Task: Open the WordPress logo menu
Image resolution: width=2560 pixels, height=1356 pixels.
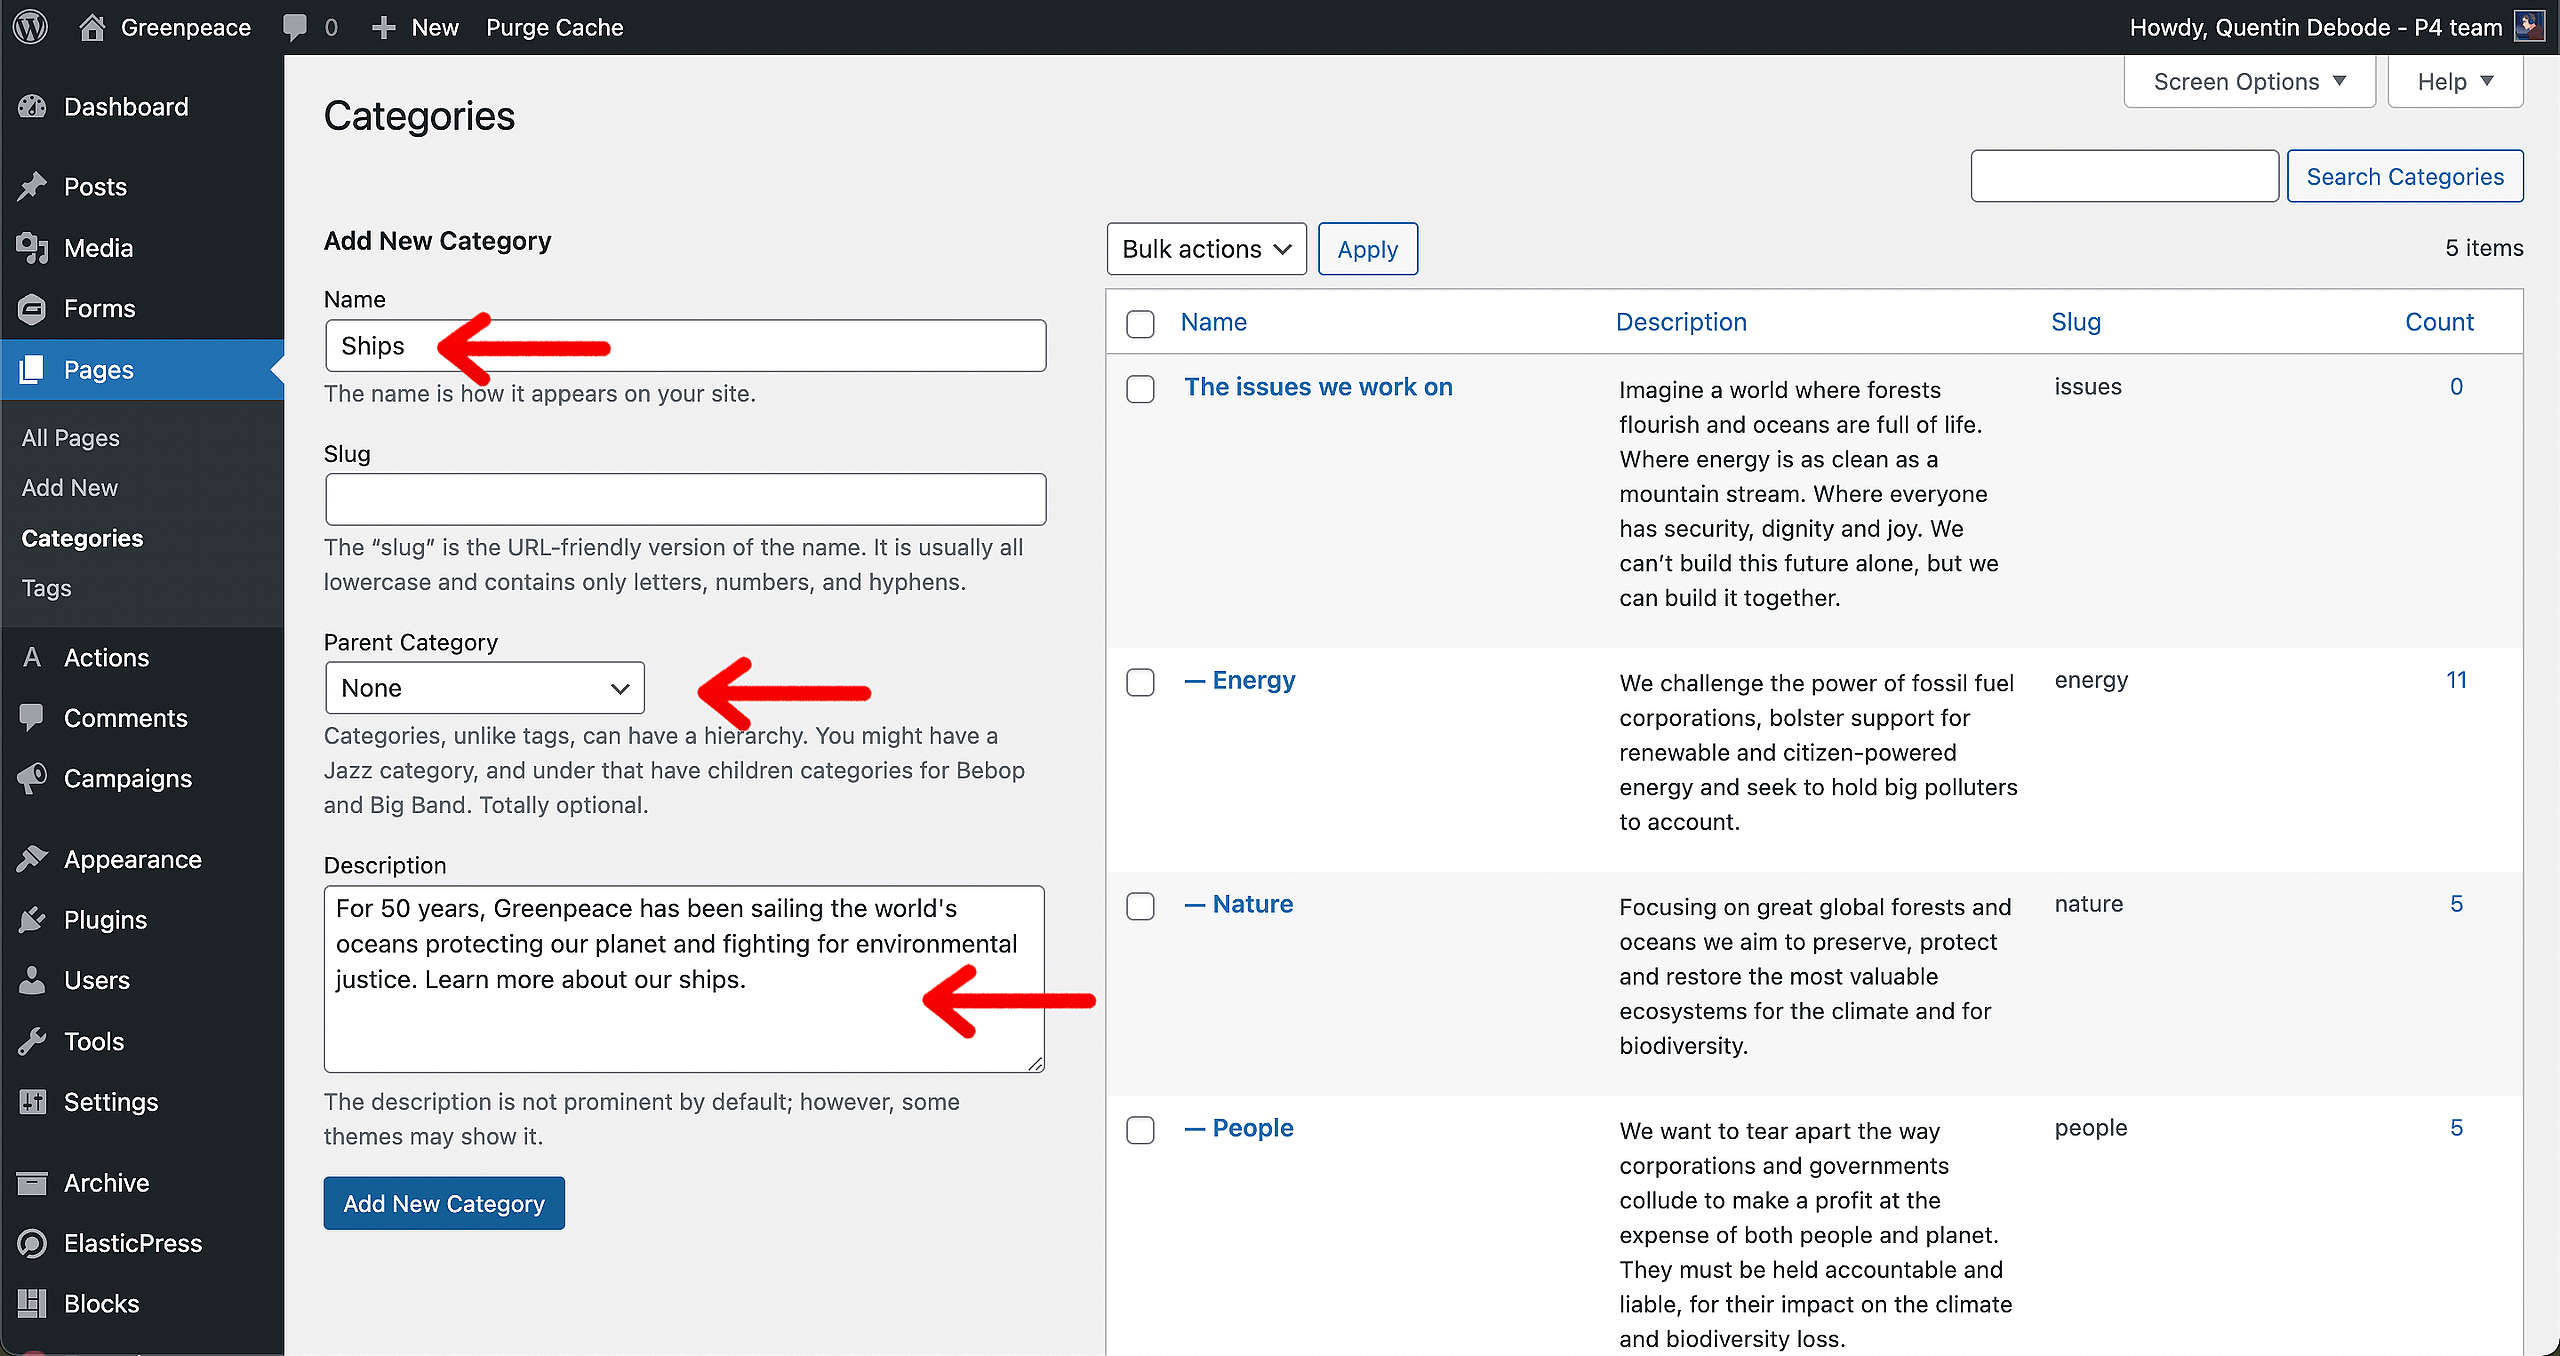Action: pyautogui.click(x=31, y=27)
